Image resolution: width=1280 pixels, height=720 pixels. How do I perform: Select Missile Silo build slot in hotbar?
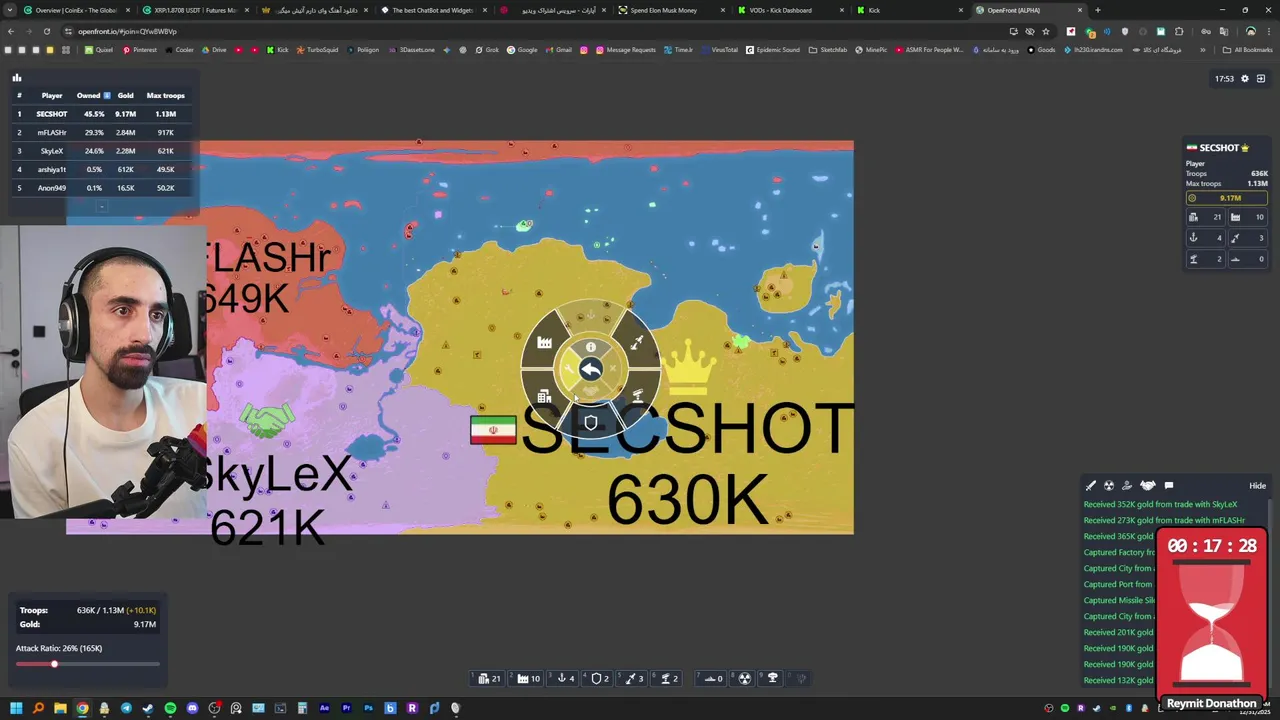click(x=634, y=678)
